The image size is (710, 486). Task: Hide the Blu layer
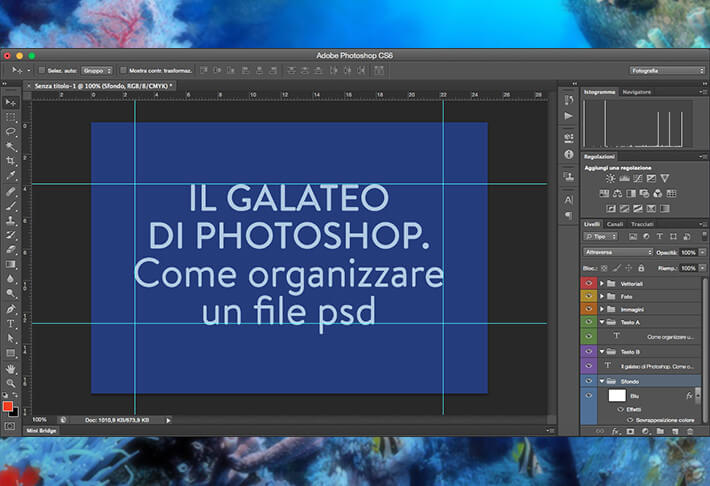coord(589,396)
